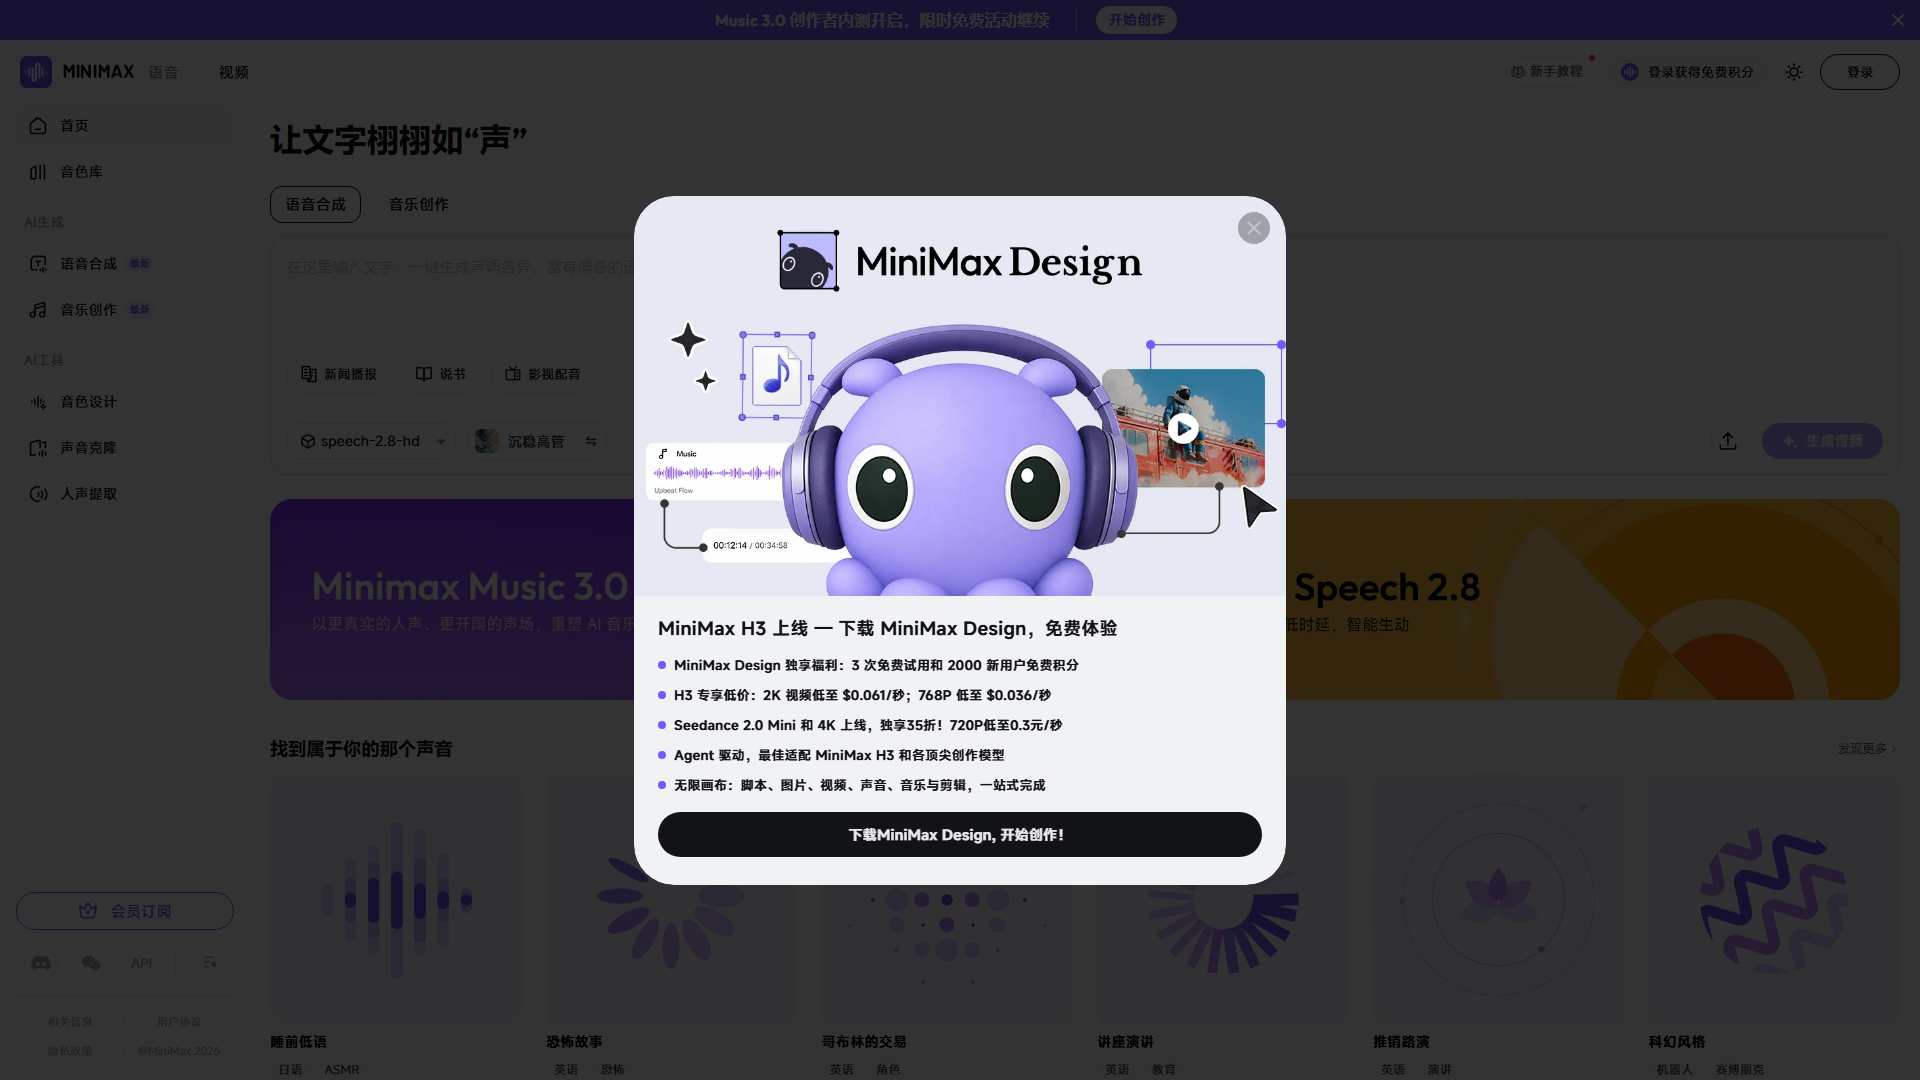Dismiss the top announcement banner

click(1897, 20)
